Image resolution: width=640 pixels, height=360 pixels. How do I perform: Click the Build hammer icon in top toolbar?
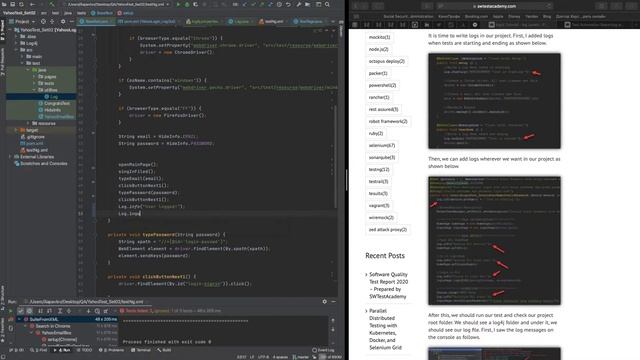pyautogui.click(x=51, y=4)
